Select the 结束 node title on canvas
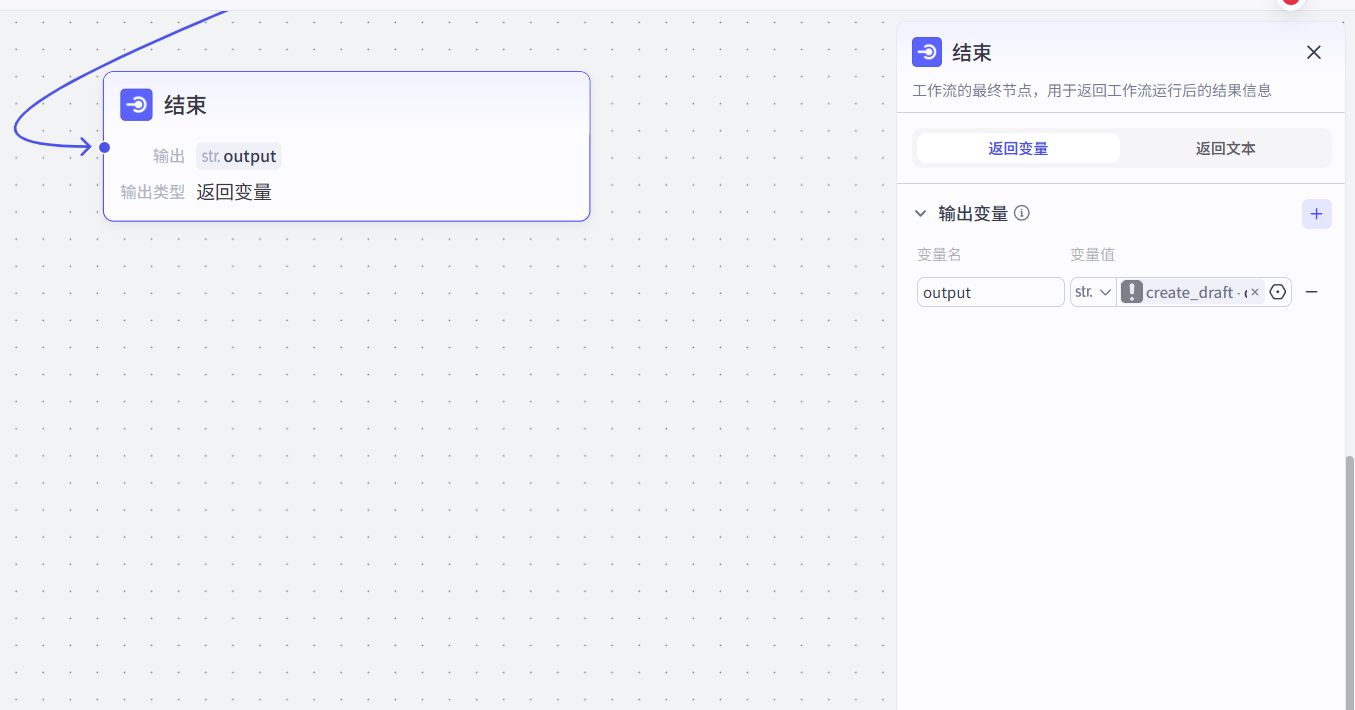 [185, 105]
